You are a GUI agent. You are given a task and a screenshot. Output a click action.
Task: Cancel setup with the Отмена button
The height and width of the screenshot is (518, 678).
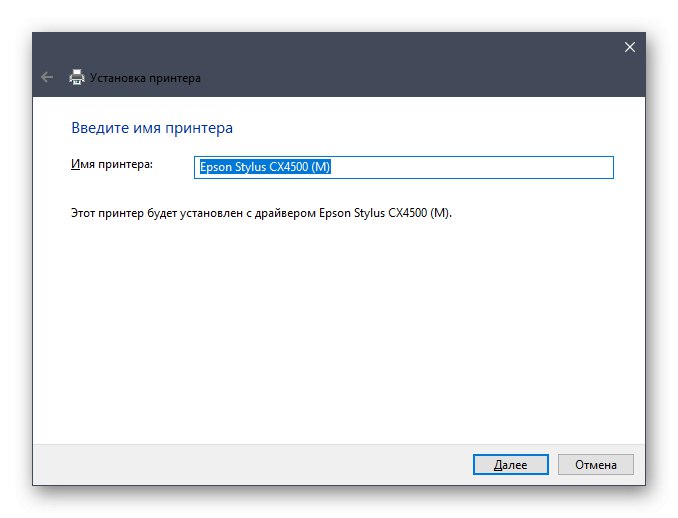(595, 464)
